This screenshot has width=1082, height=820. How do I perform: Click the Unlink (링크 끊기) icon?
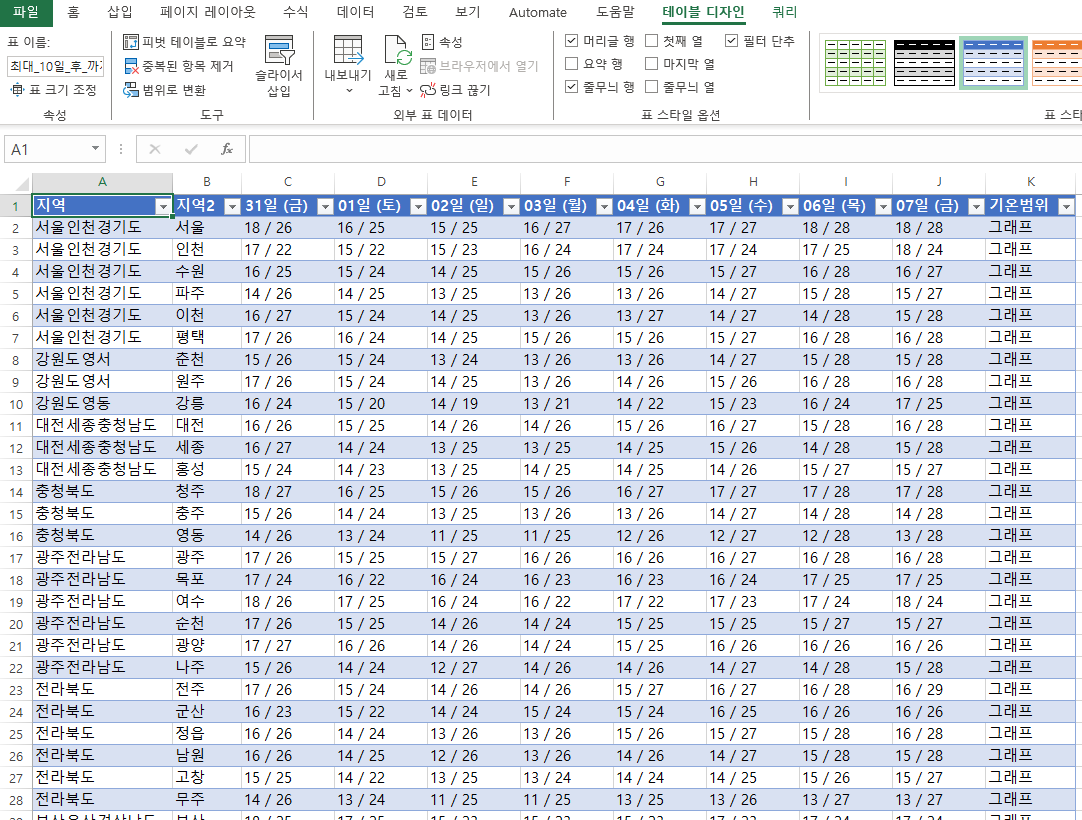428,90
